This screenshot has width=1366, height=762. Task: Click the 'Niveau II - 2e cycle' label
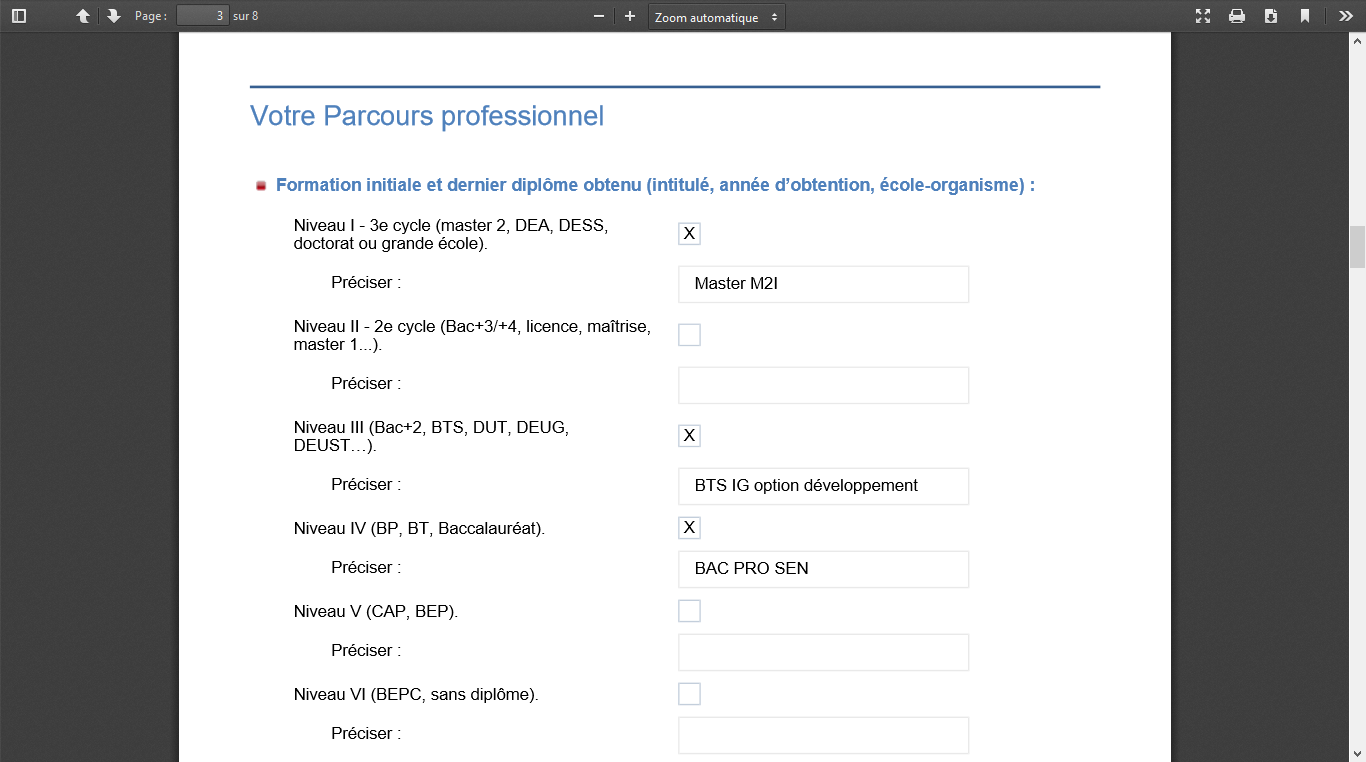(x=472, y=335)
